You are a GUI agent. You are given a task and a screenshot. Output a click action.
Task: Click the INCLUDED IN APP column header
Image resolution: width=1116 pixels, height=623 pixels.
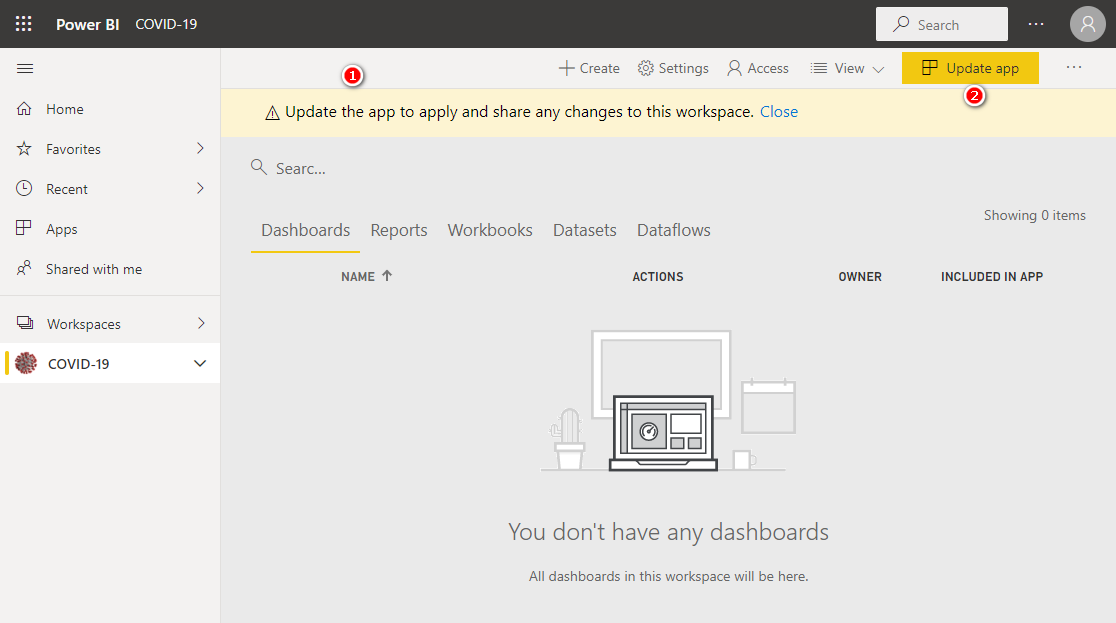click(991, 276)
